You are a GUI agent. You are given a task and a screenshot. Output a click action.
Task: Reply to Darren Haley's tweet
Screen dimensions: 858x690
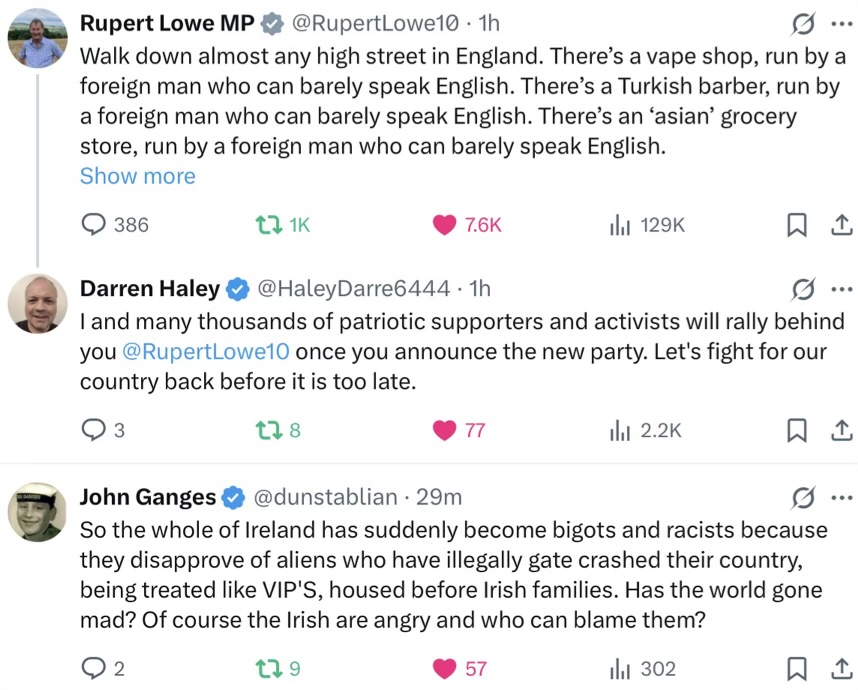point(102,430)
